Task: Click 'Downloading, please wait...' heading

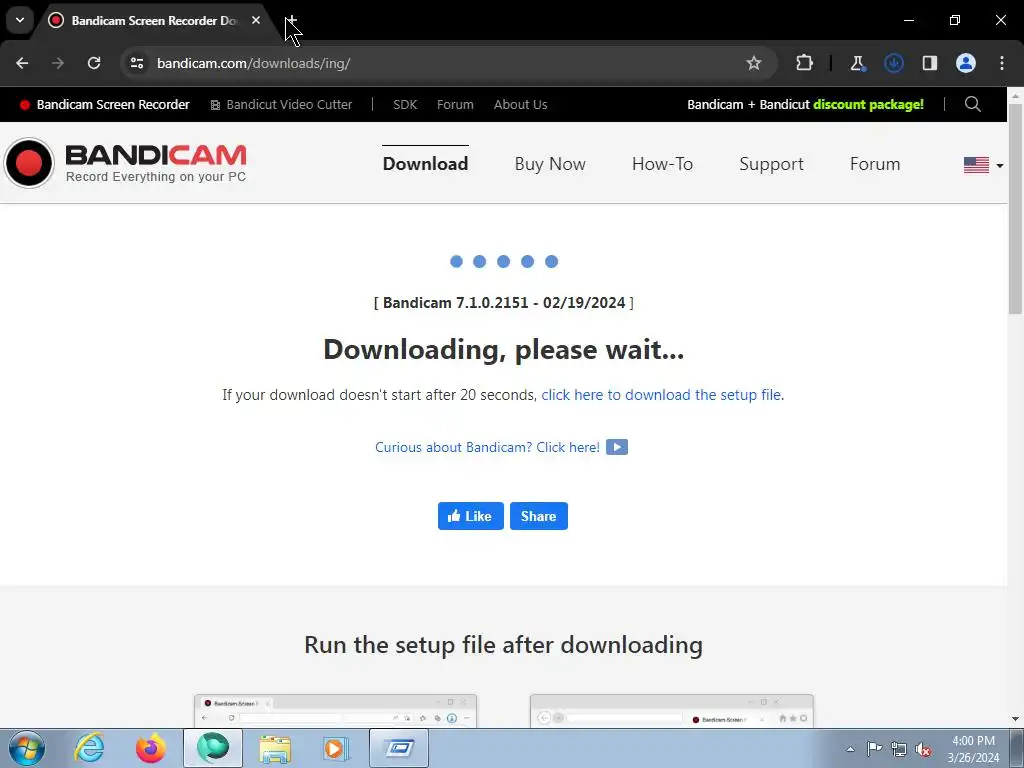Action: pos(504,349)
